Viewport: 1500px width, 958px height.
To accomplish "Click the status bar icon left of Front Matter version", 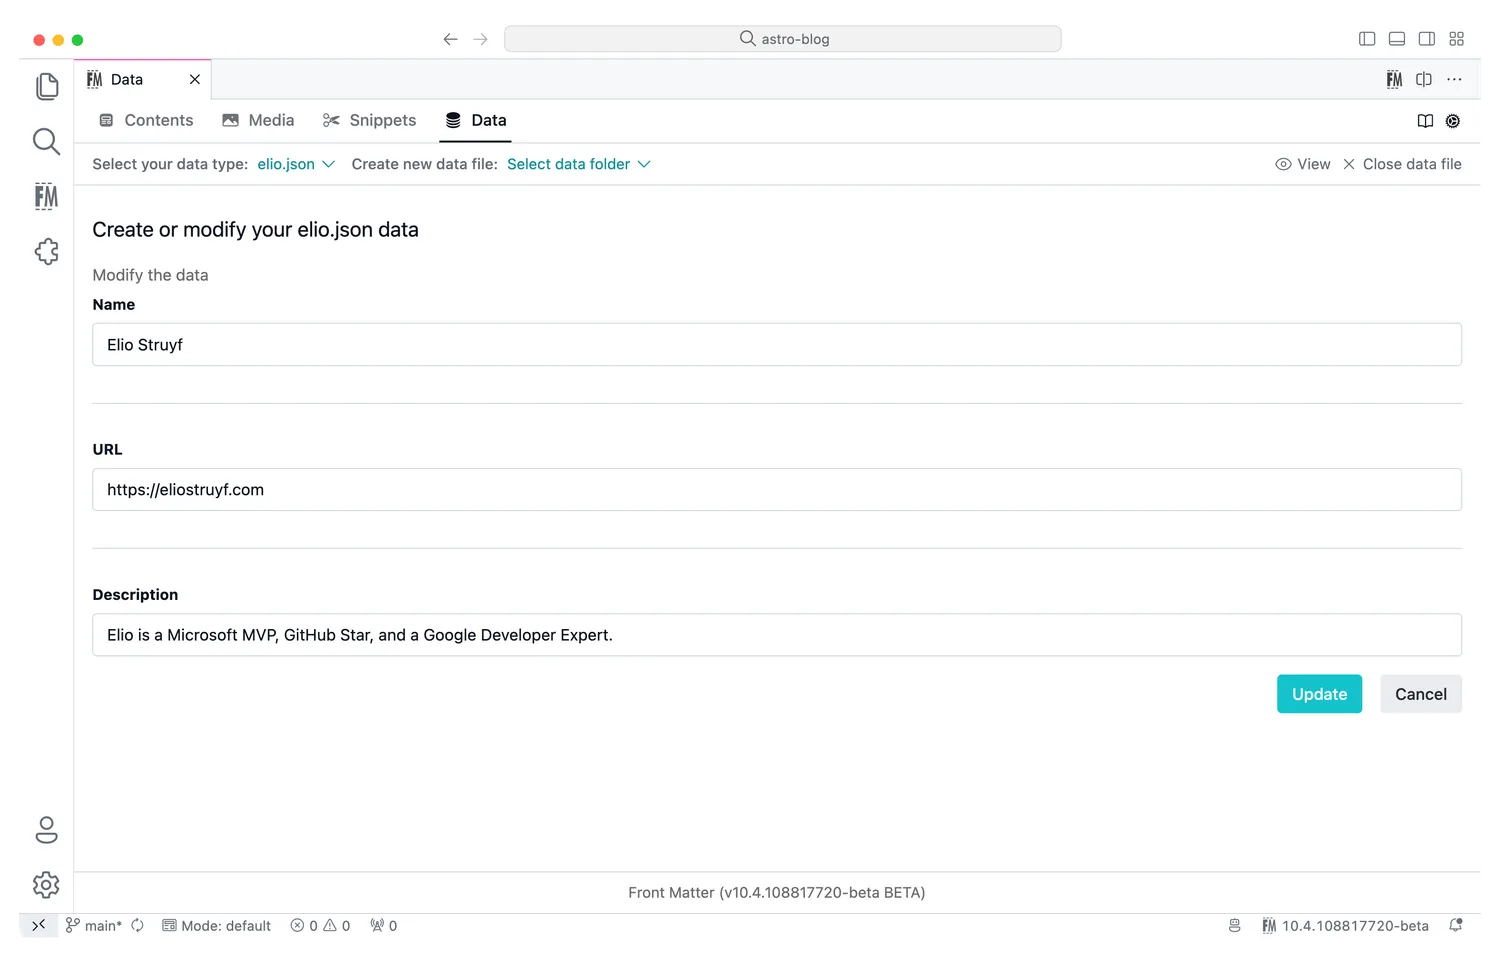I will [x=1234, y=926].
